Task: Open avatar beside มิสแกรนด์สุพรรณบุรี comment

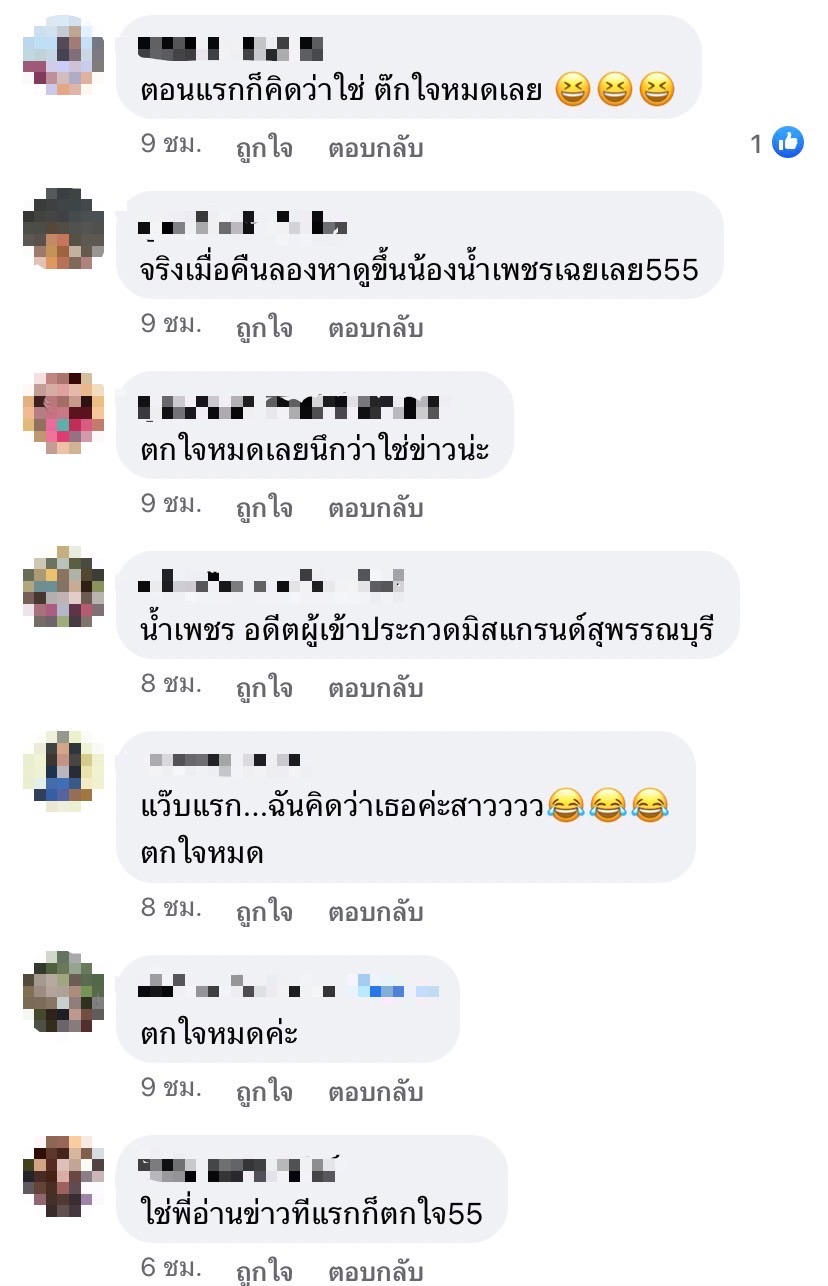Action: pyautogui.click(x=64, y=587)
